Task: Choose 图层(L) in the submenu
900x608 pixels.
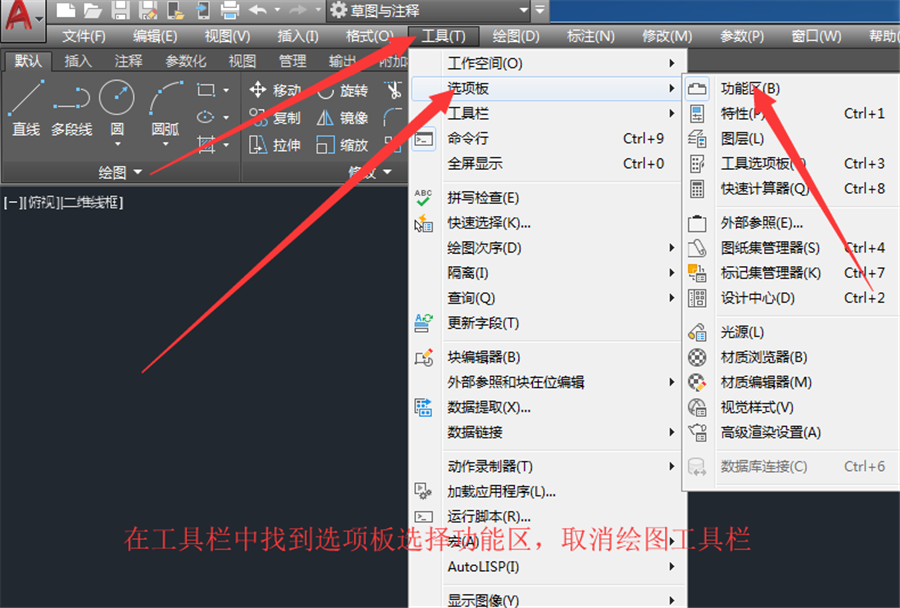Action: coord(791,138)
